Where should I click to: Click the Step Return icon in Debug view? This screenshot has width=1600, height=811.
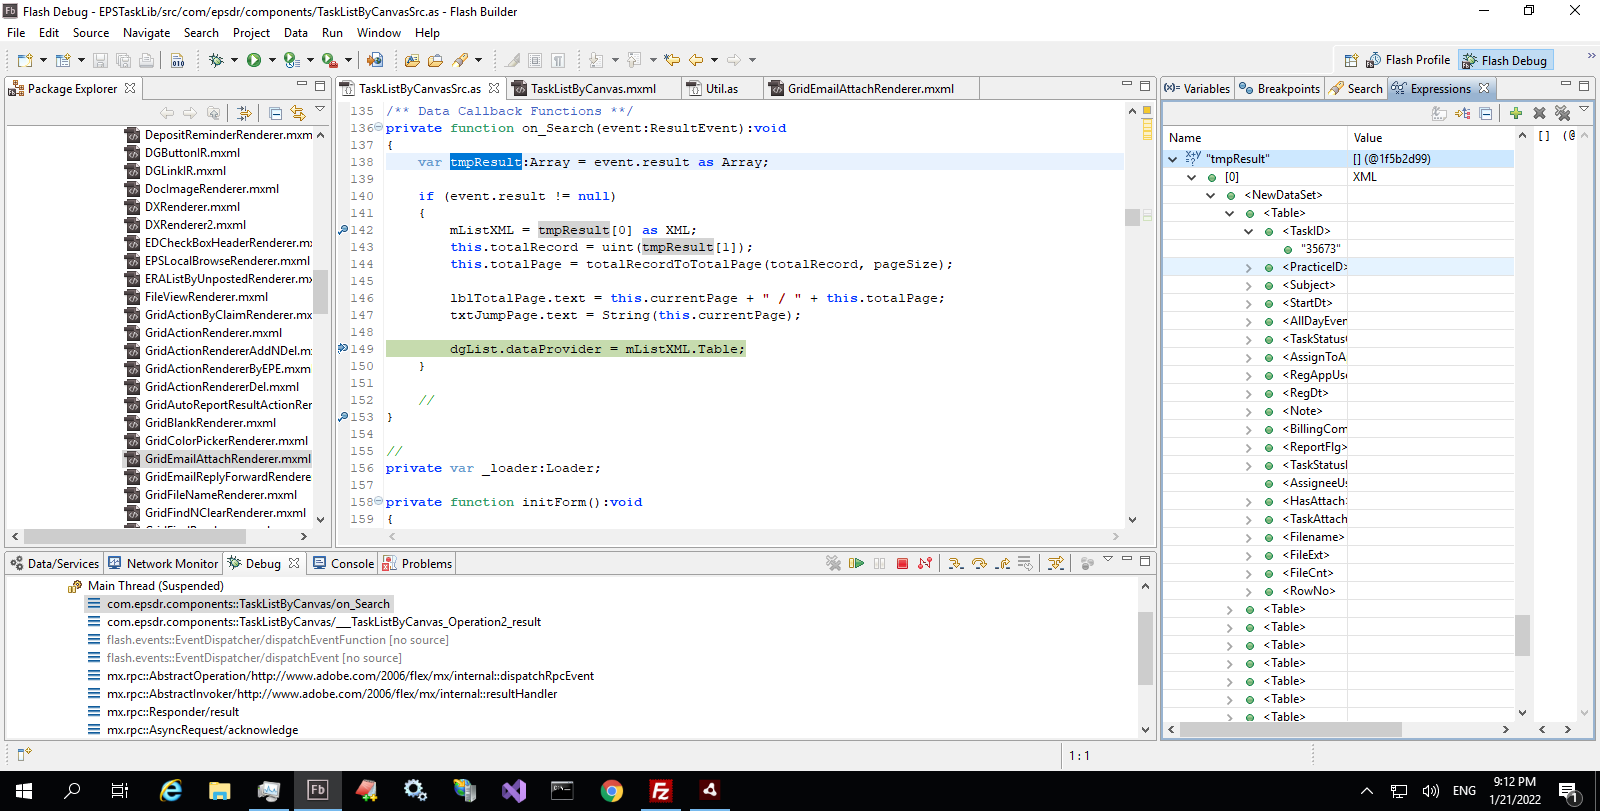click(1002, 564)
